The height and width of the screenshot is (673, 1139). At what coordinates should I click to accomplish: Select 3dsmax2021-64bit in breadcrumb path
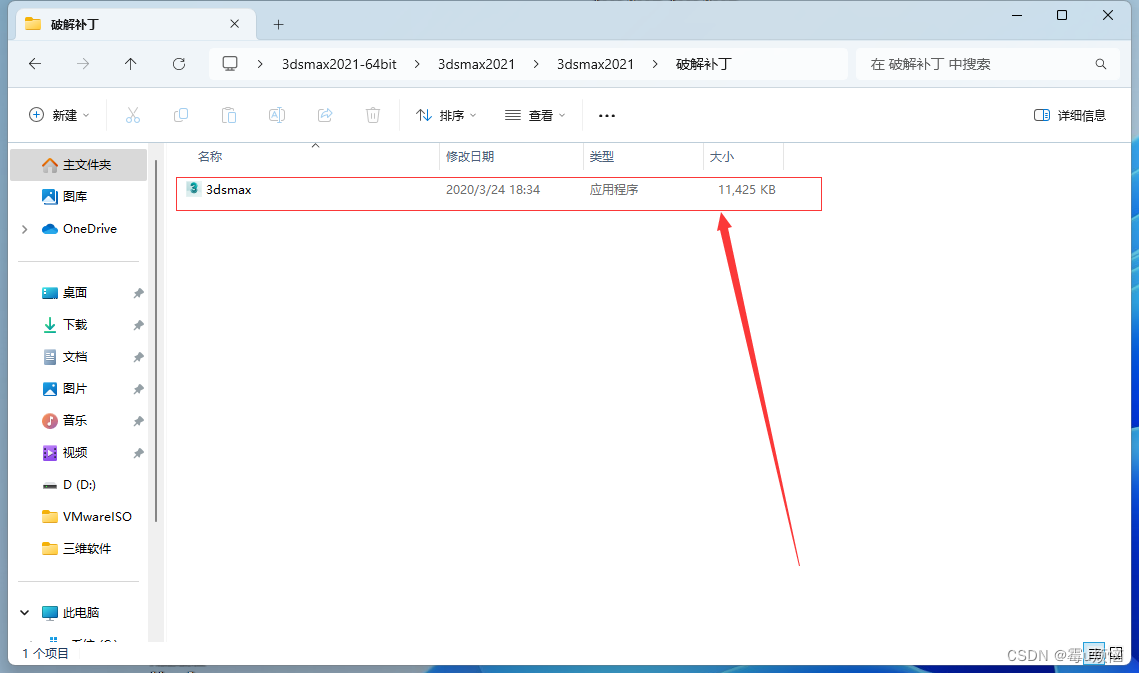(x=339, y=64)
